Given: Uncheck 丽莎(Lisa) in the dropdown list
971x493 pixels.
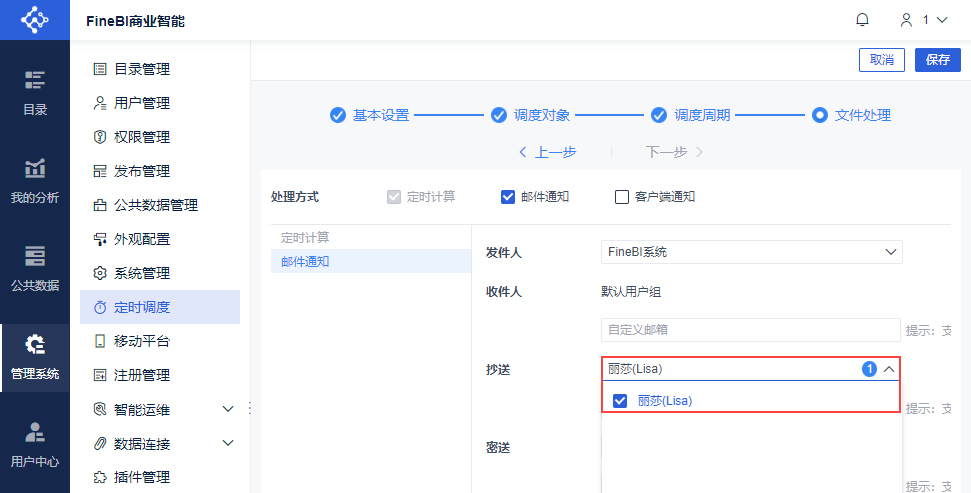Looking at the screenshot, I should tap(620, 401).
